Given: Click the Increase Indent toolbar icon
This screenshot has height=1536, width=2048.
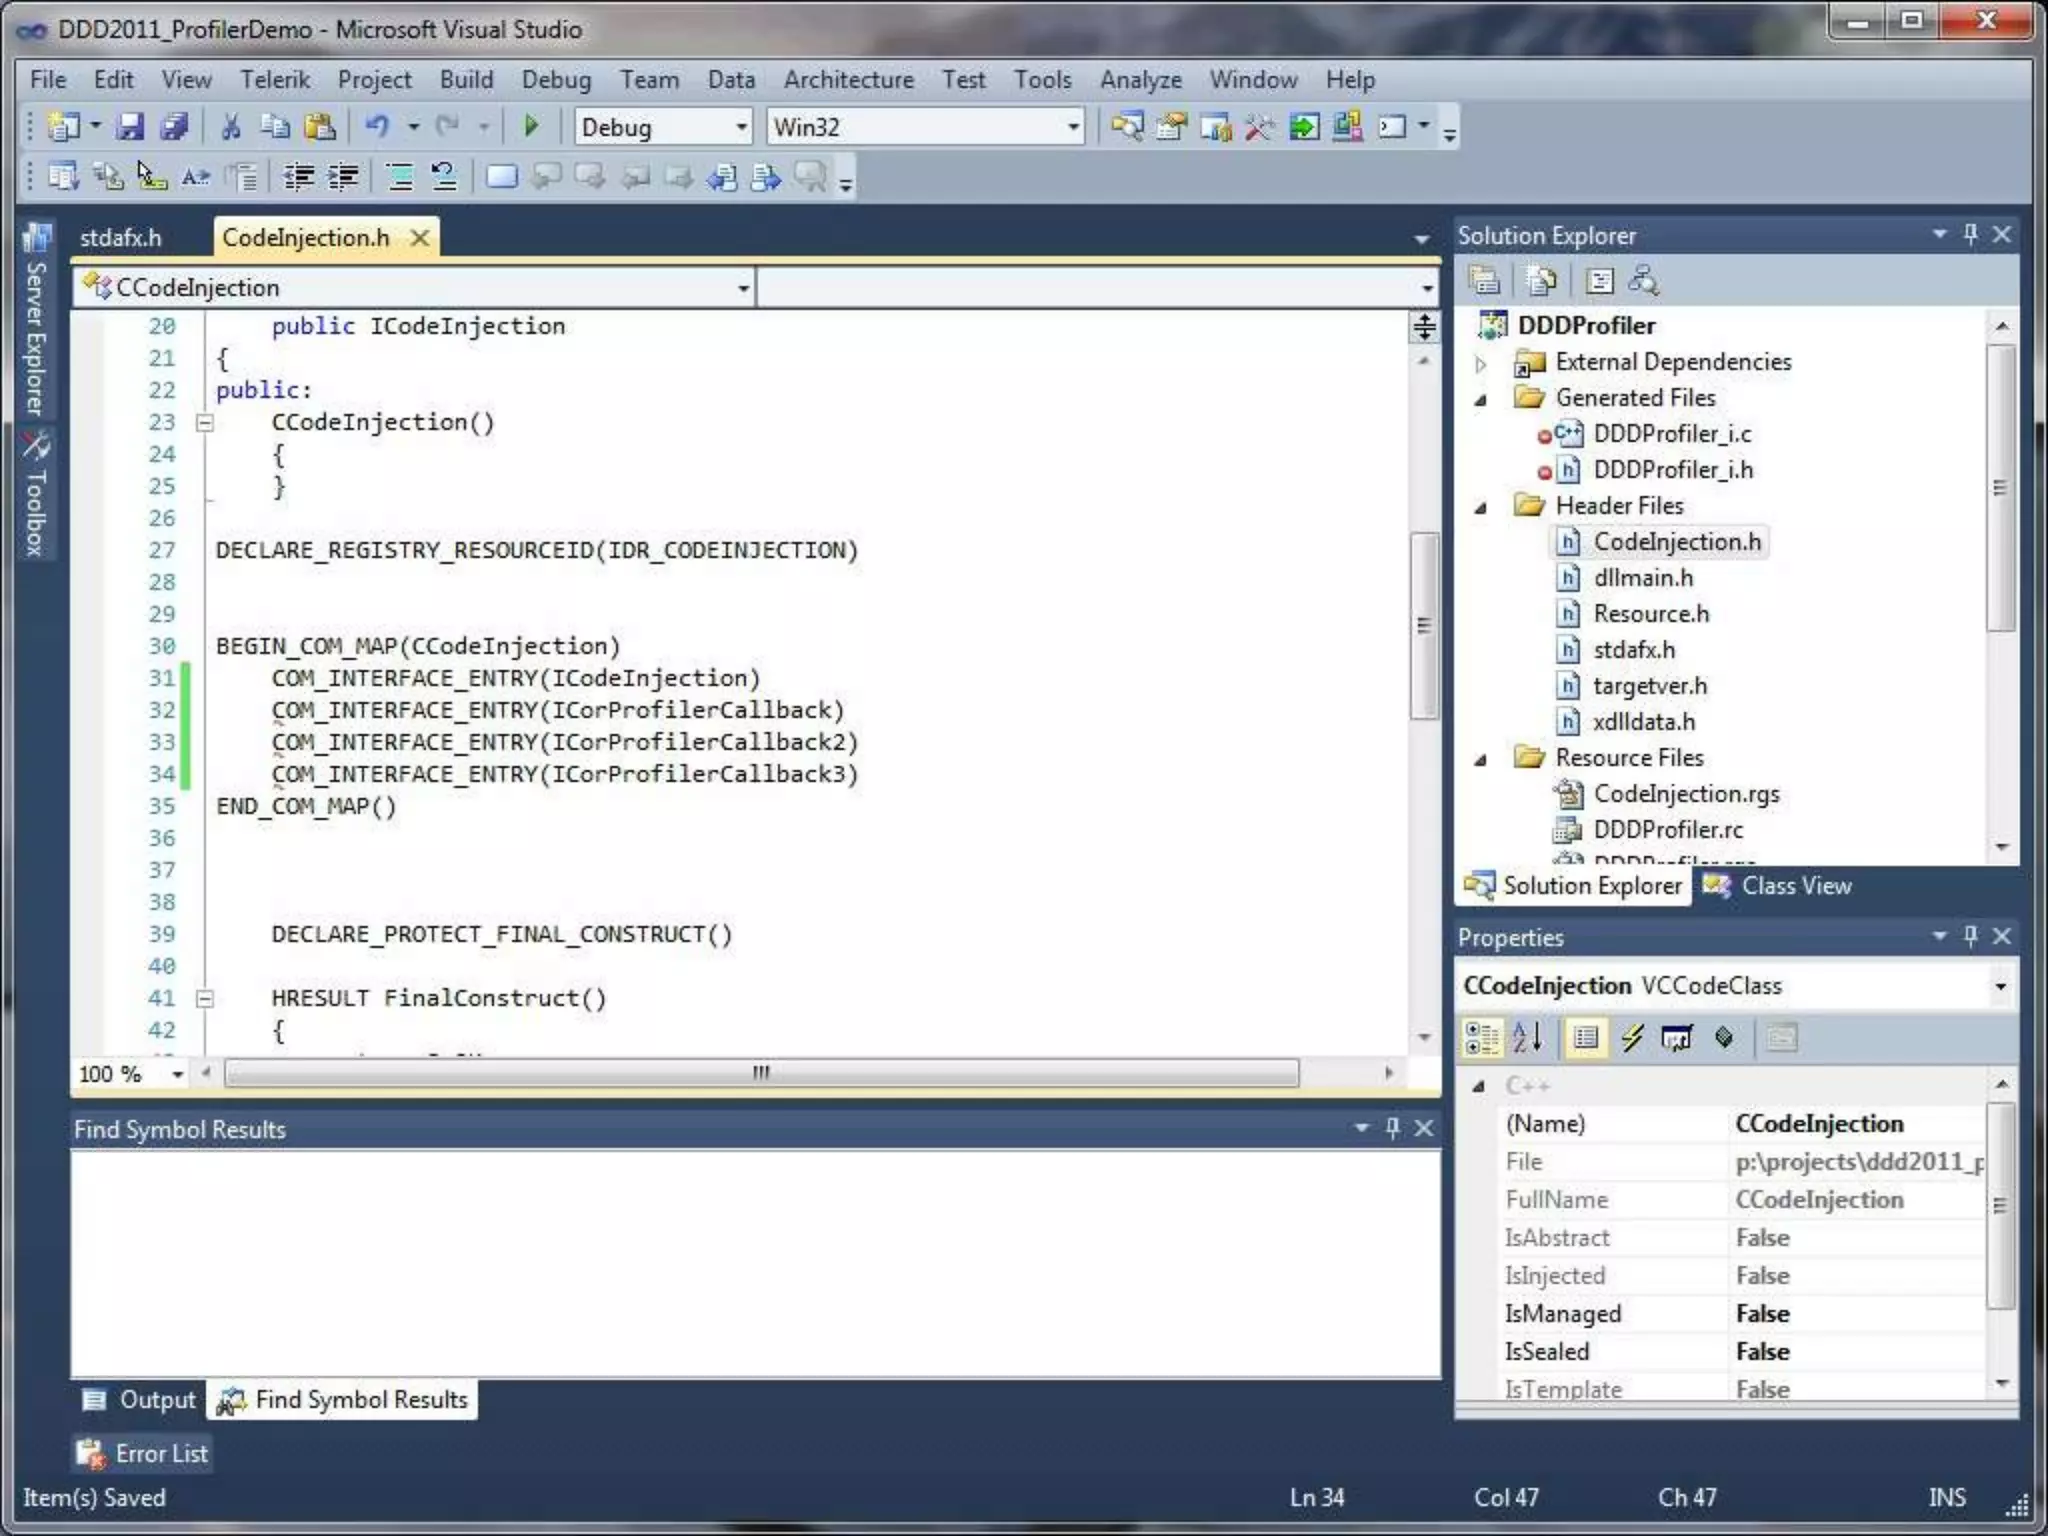Looking at the screenshot, I should (343, 178).
